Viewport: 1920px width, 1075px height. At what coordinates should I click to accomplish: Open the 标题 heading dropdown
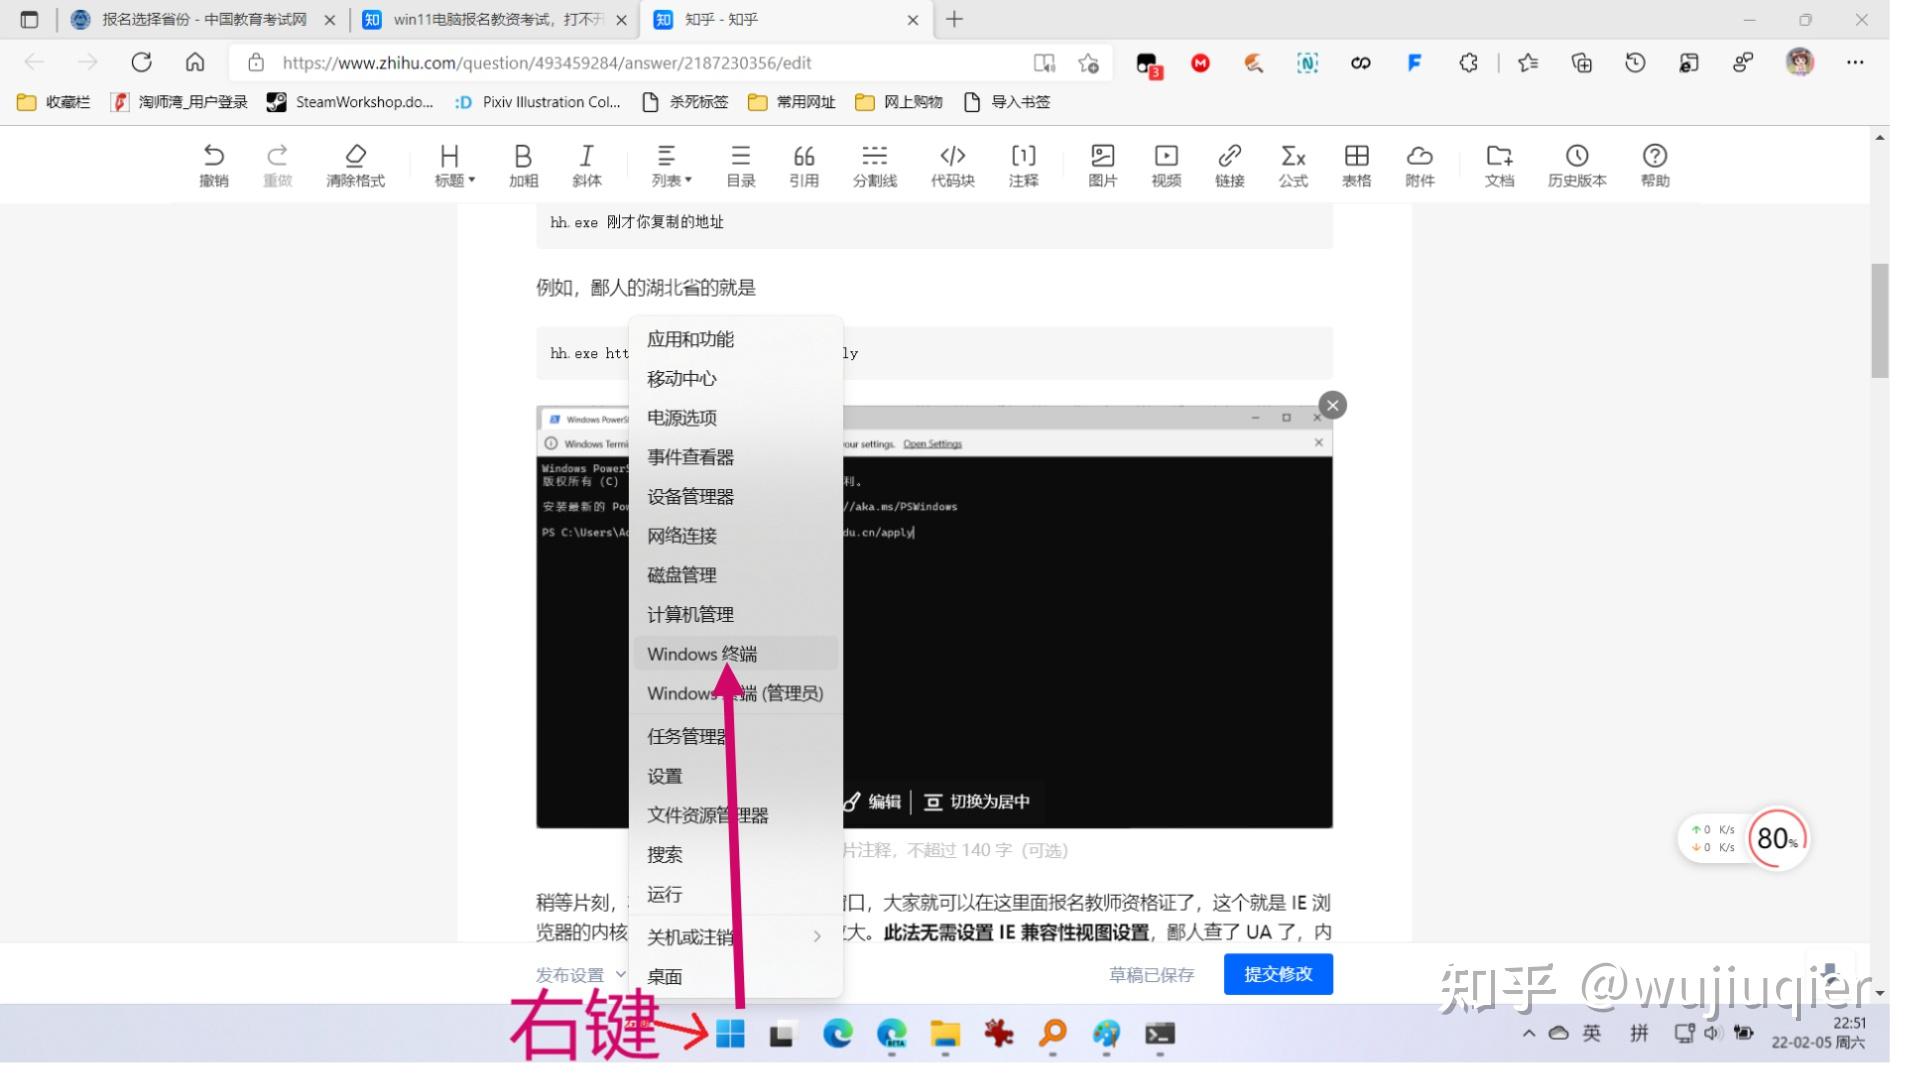coord(452,165)
